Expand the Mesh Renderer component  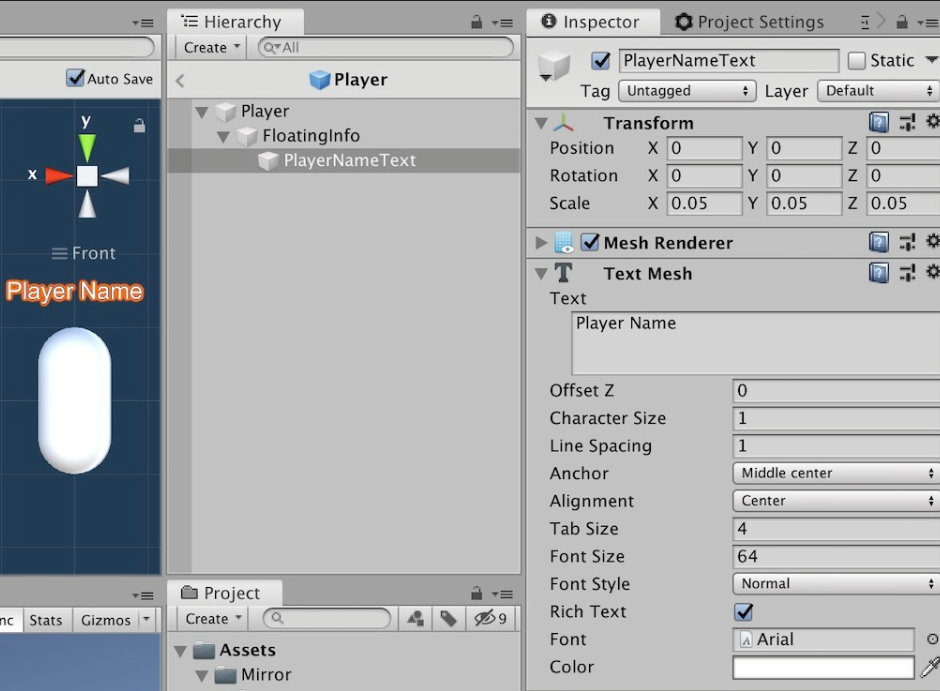pos(541,243)
